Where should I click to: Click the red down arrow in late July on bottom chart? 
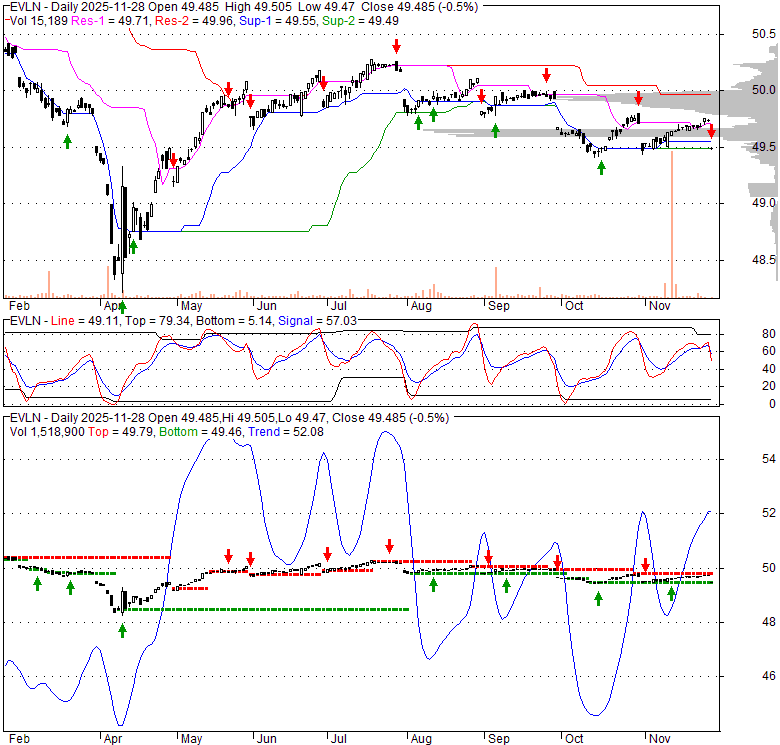coord(389,546)
